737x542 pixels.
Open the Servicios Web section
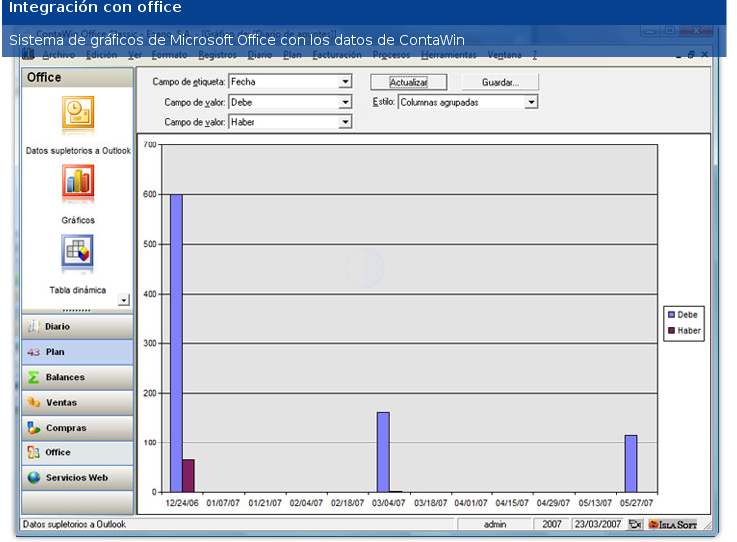78,478
